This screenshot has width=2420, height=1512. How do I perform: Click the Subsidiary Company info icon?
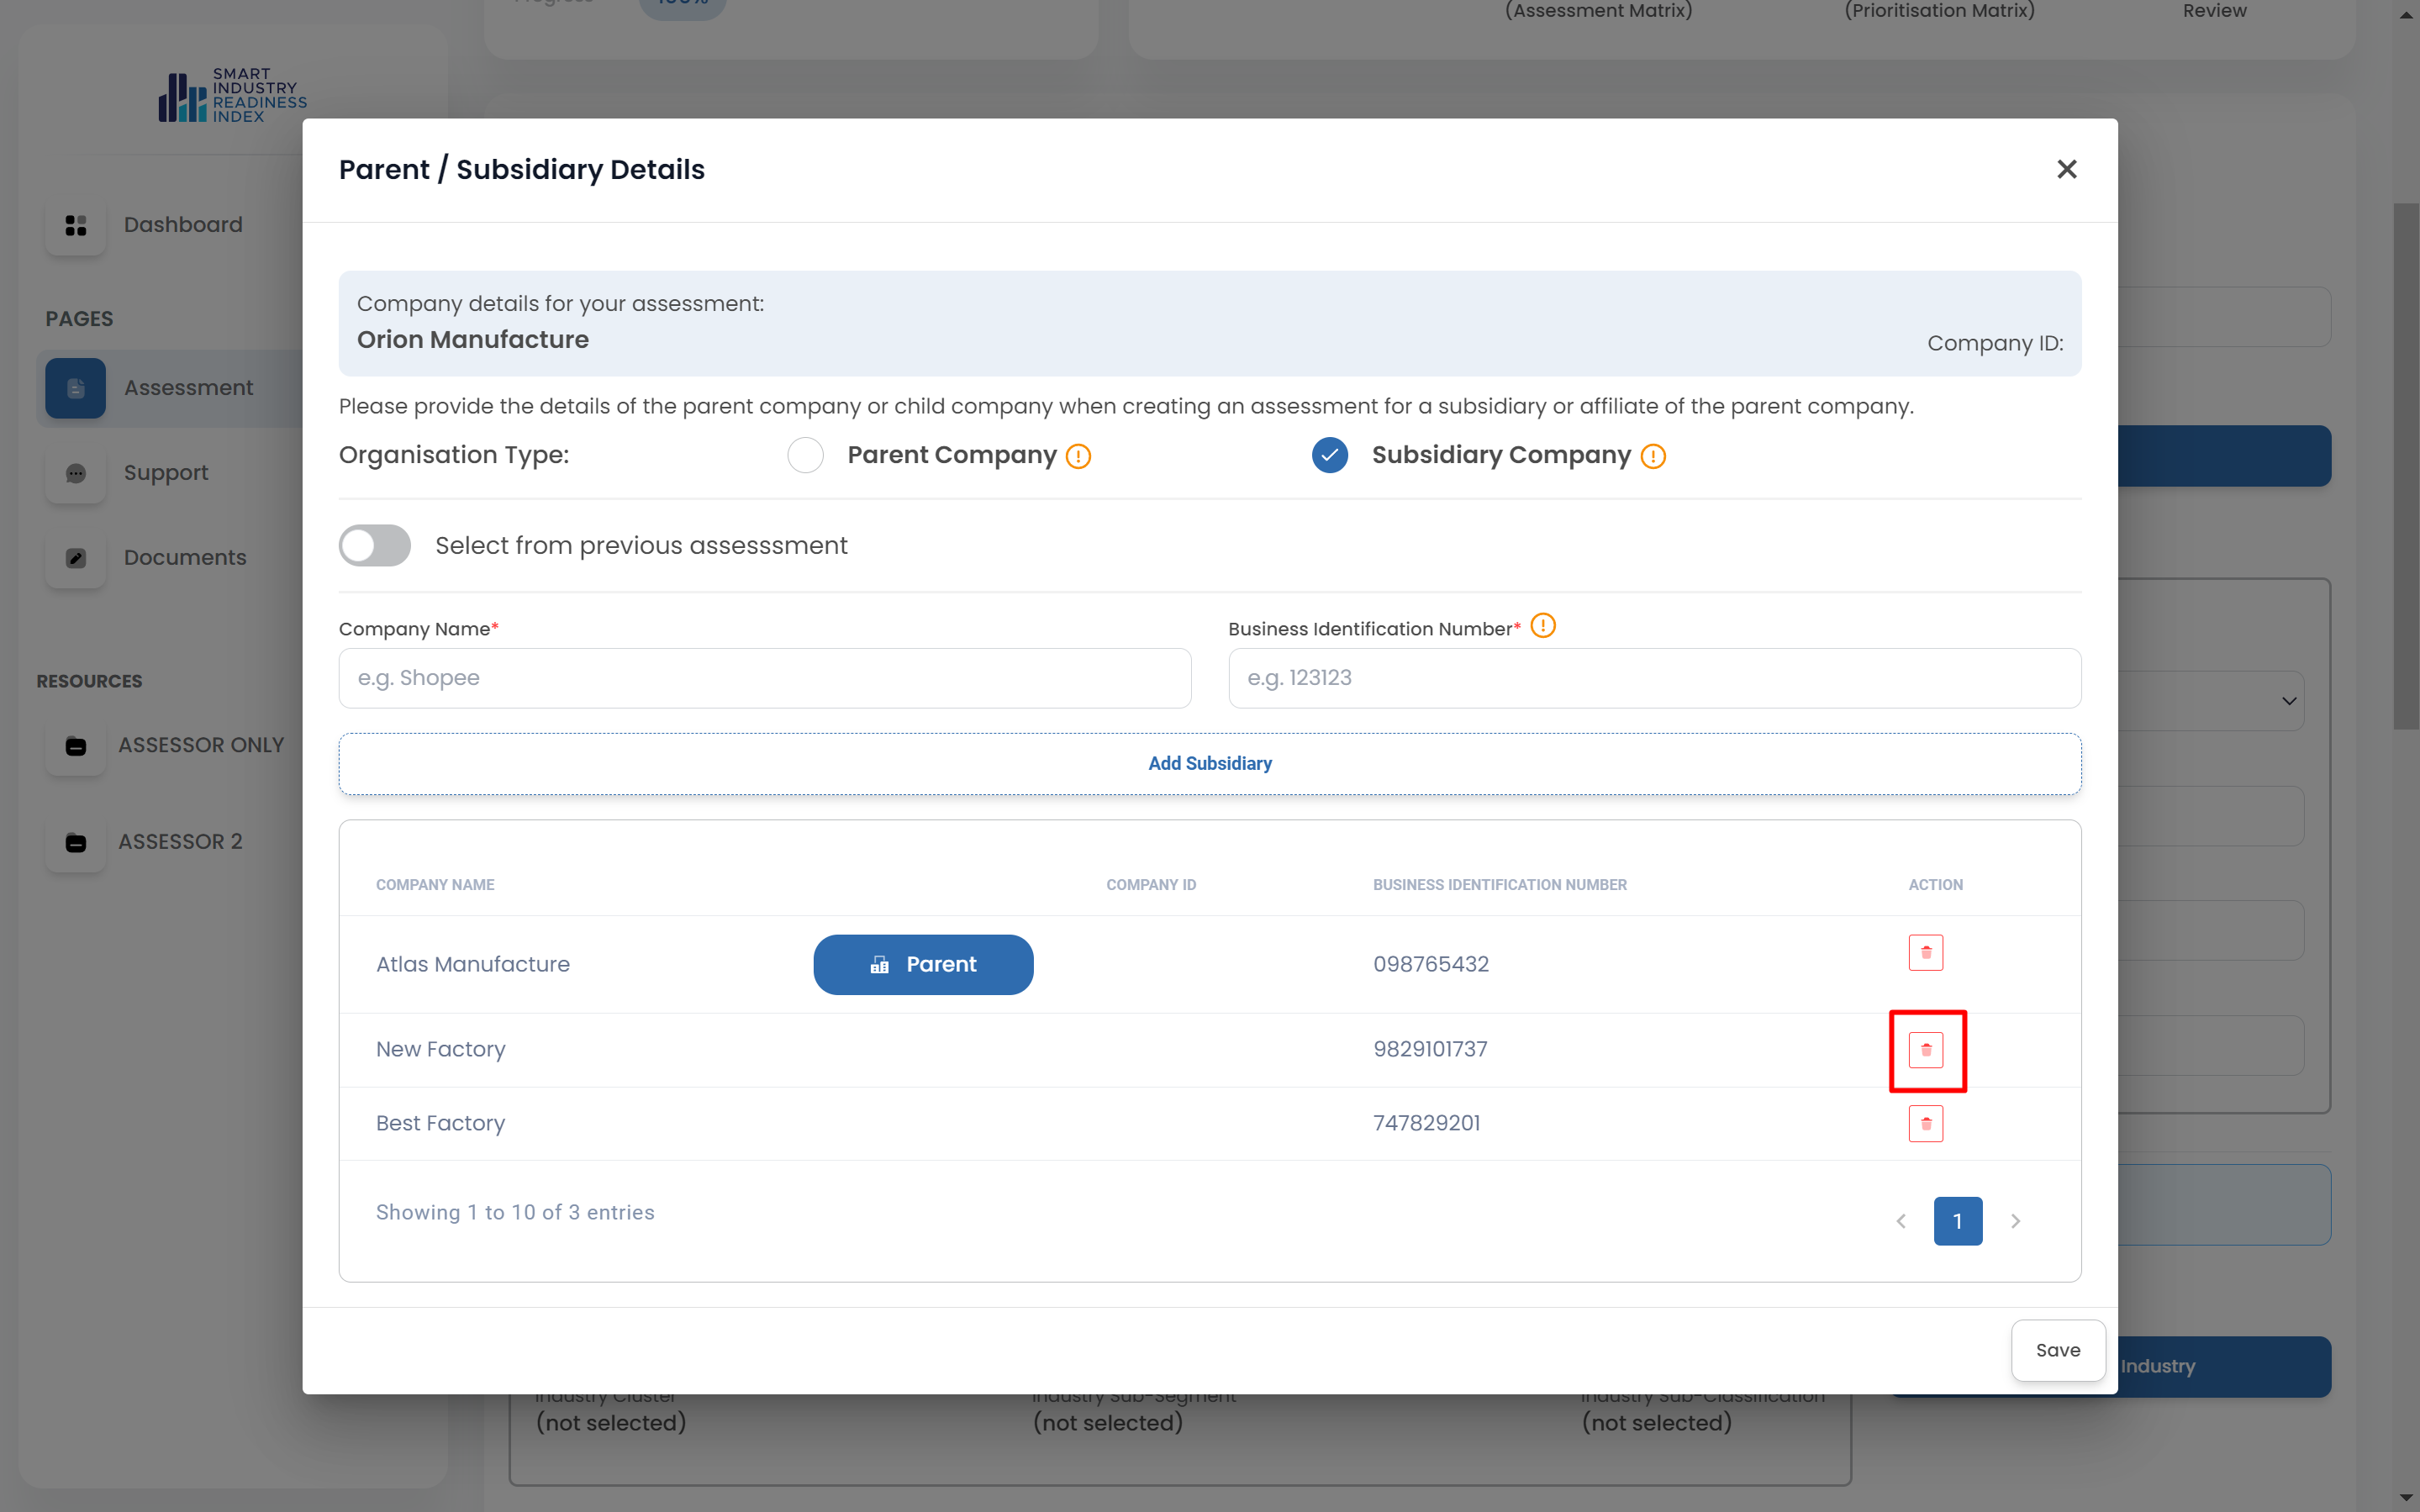coord(1653,456)
